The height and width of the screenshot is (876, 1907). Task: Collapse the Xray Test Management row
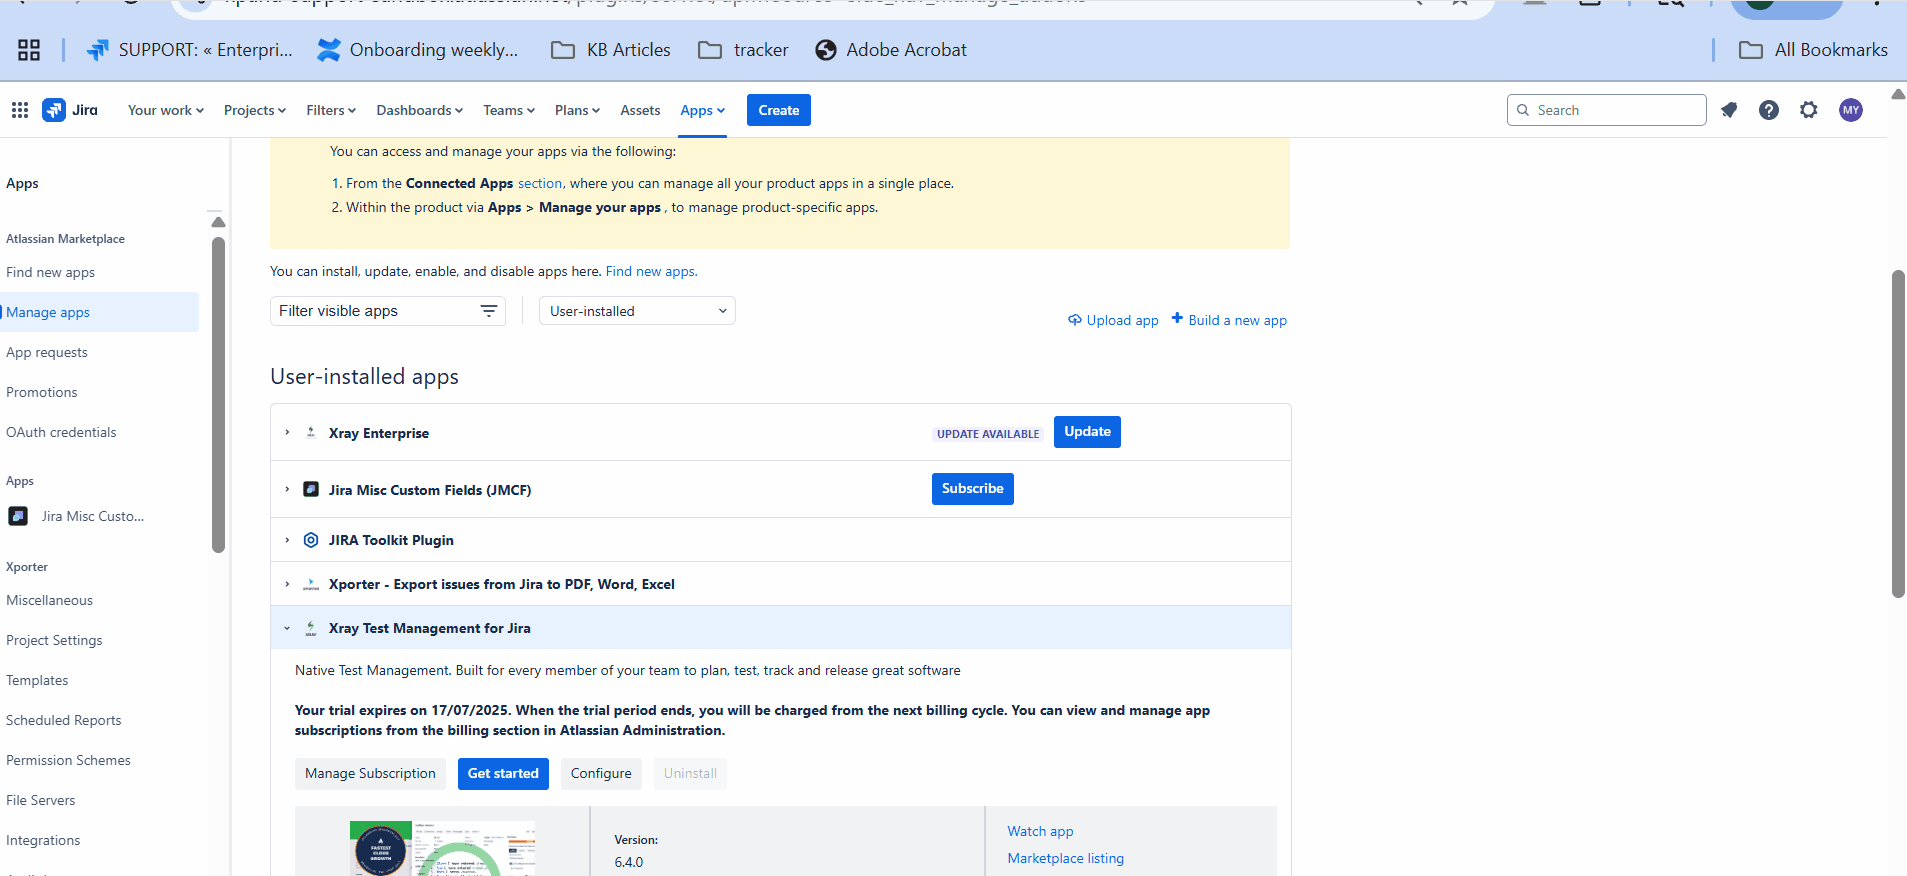[x=287, y=628]
